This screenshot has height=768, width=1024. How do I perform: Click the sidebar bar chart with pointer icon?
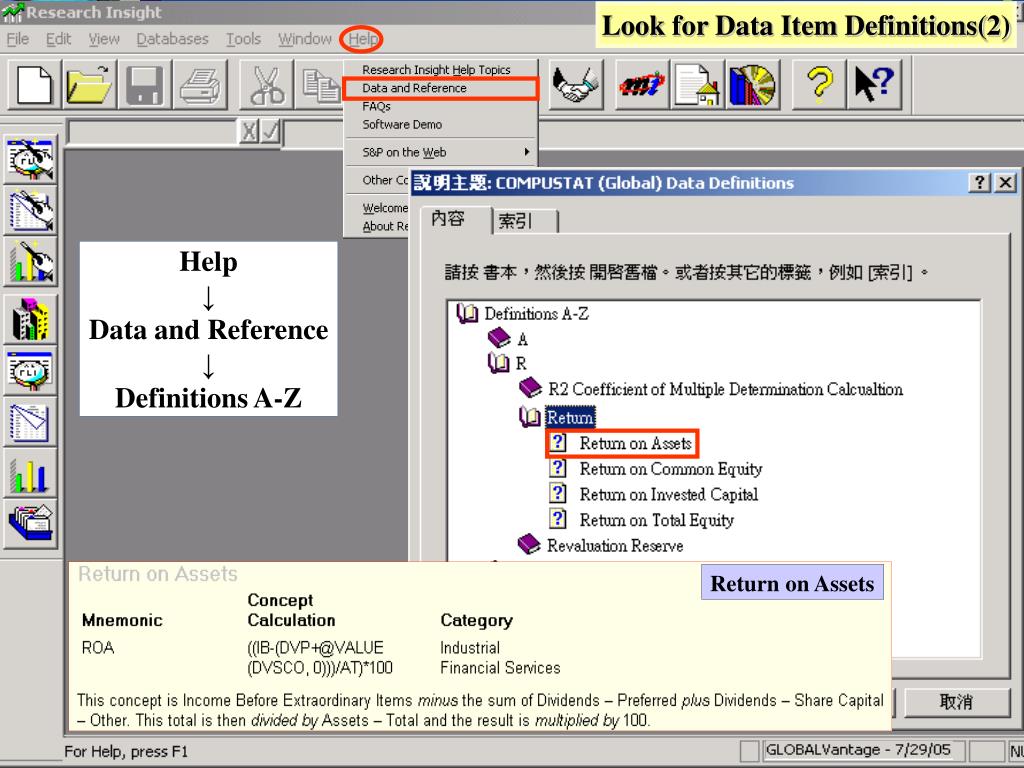(31, 262)
